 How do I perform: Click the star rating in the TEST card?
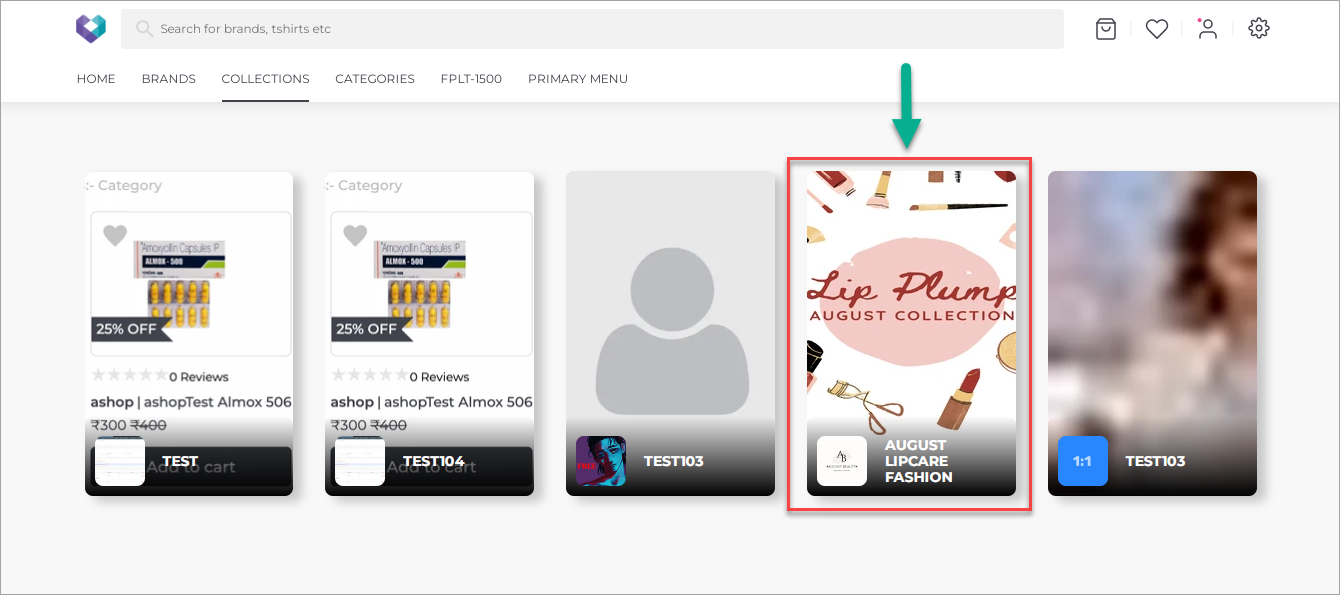coord(129,376)
